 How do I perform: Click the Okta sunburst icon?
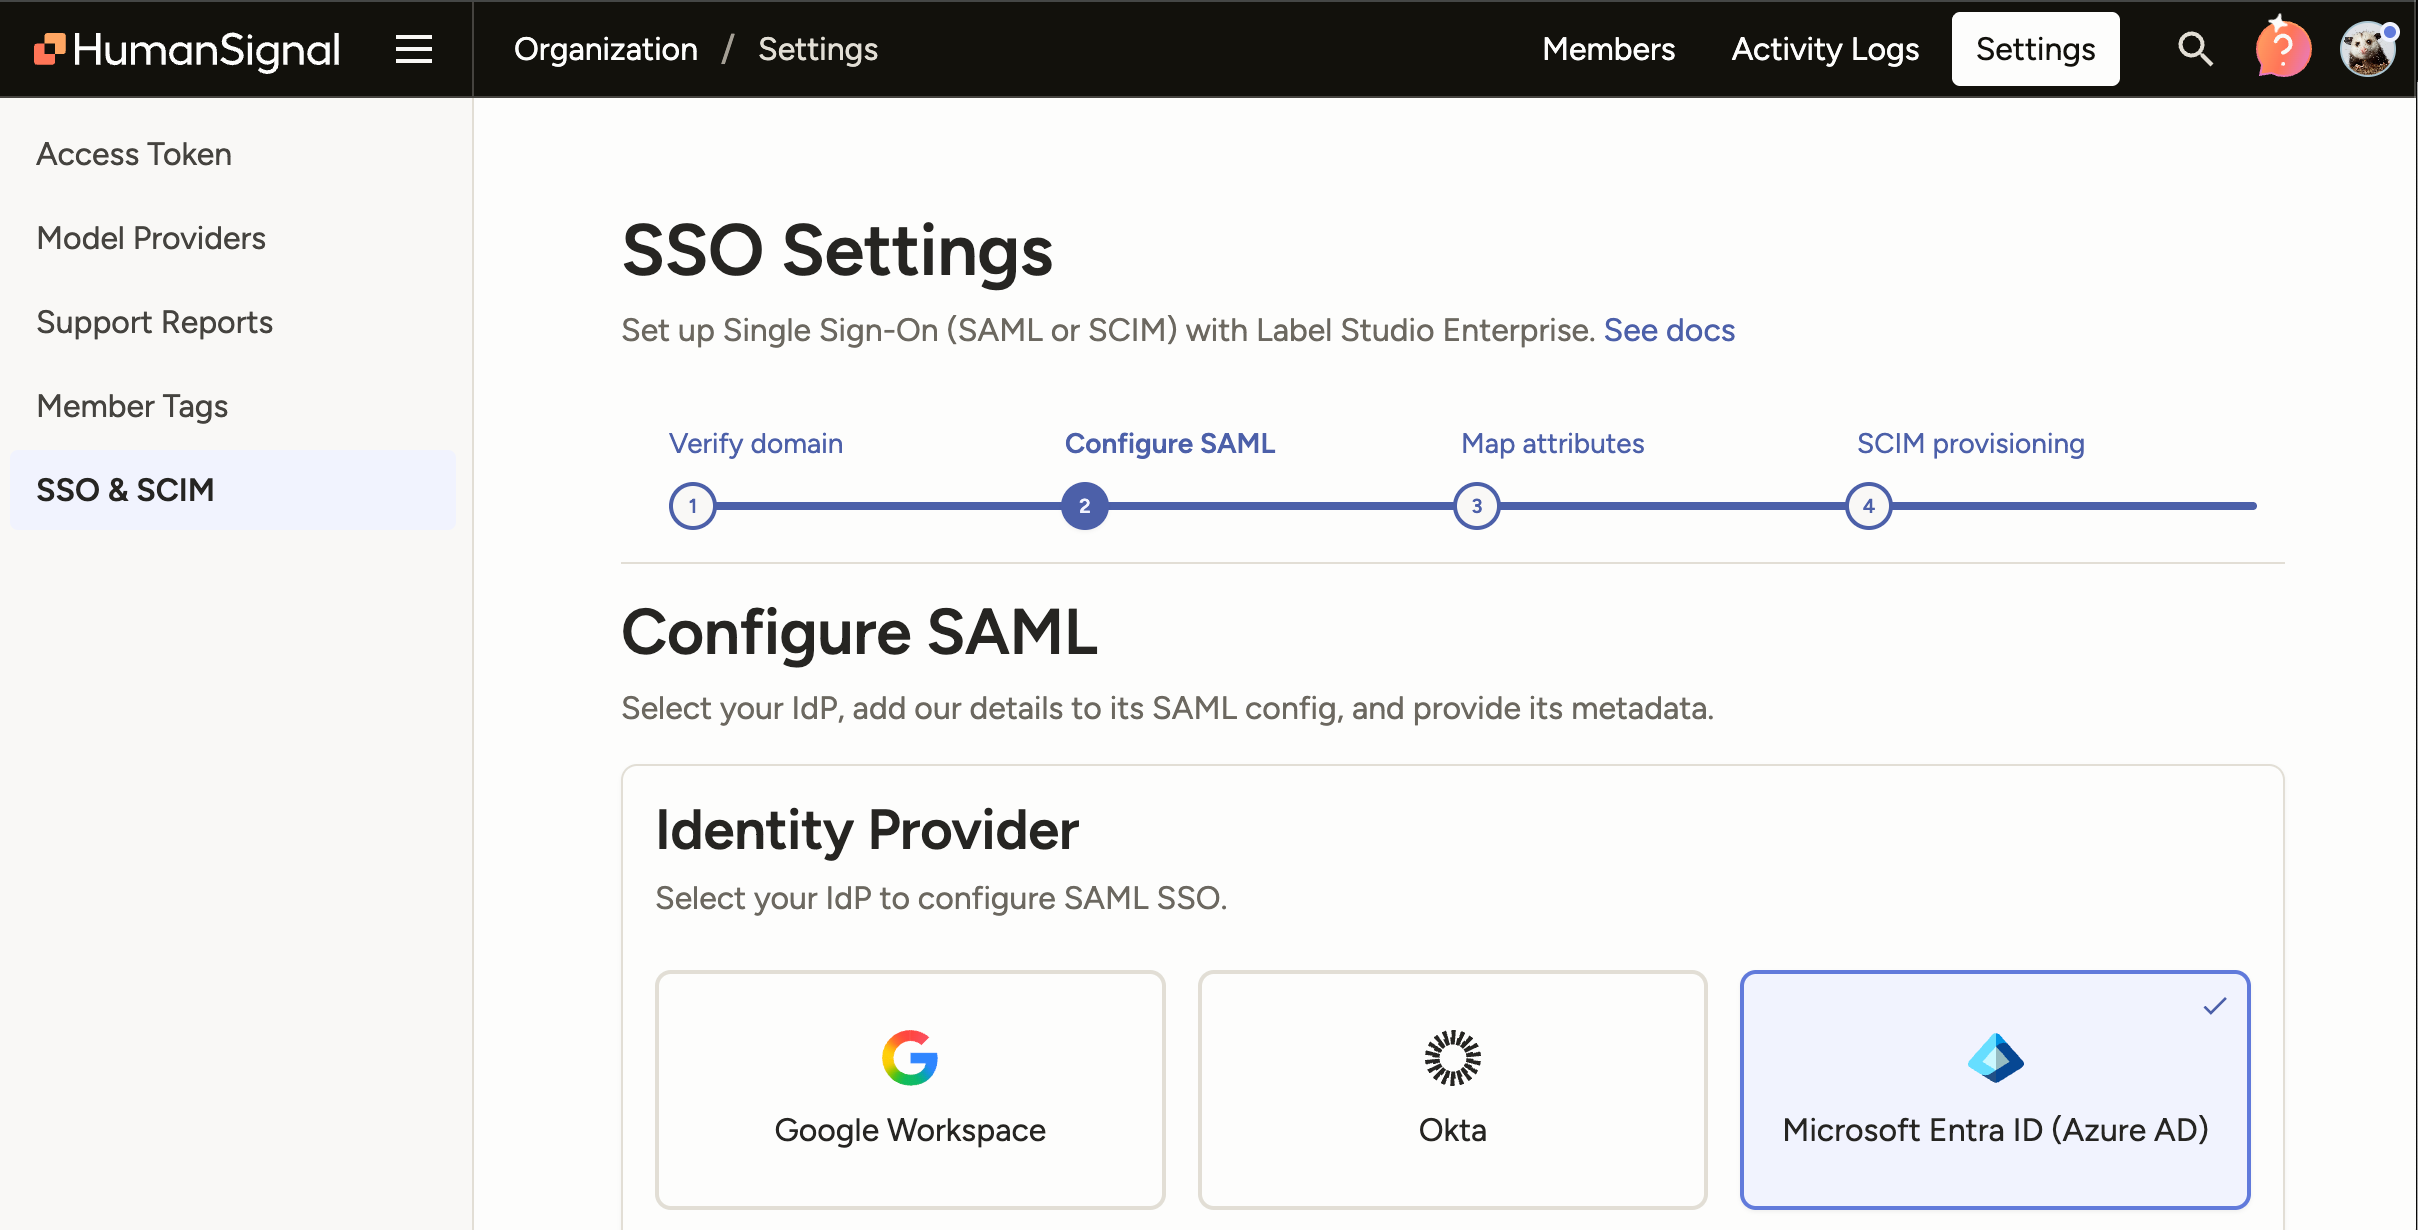point(1452,1058)
